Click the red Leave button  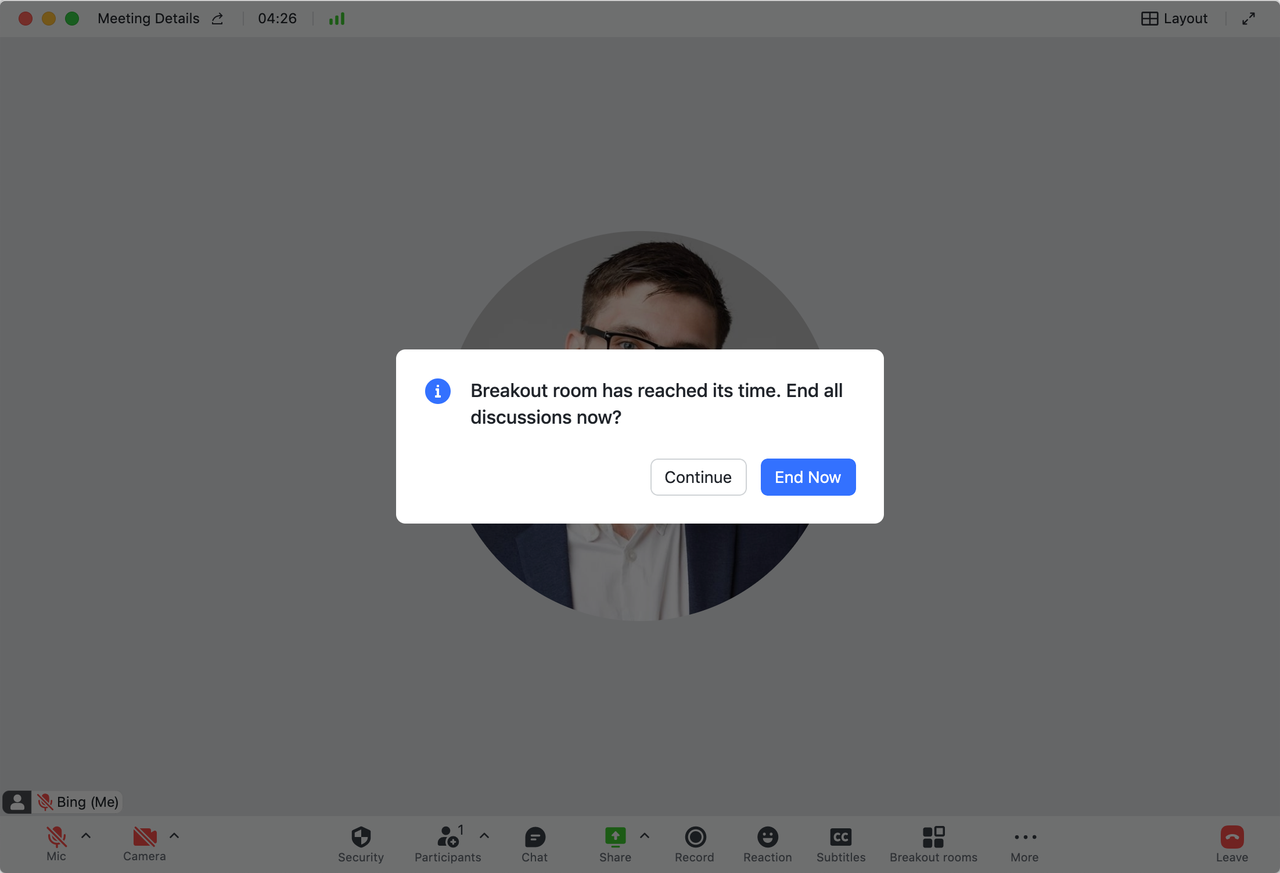coord(1232,837)
